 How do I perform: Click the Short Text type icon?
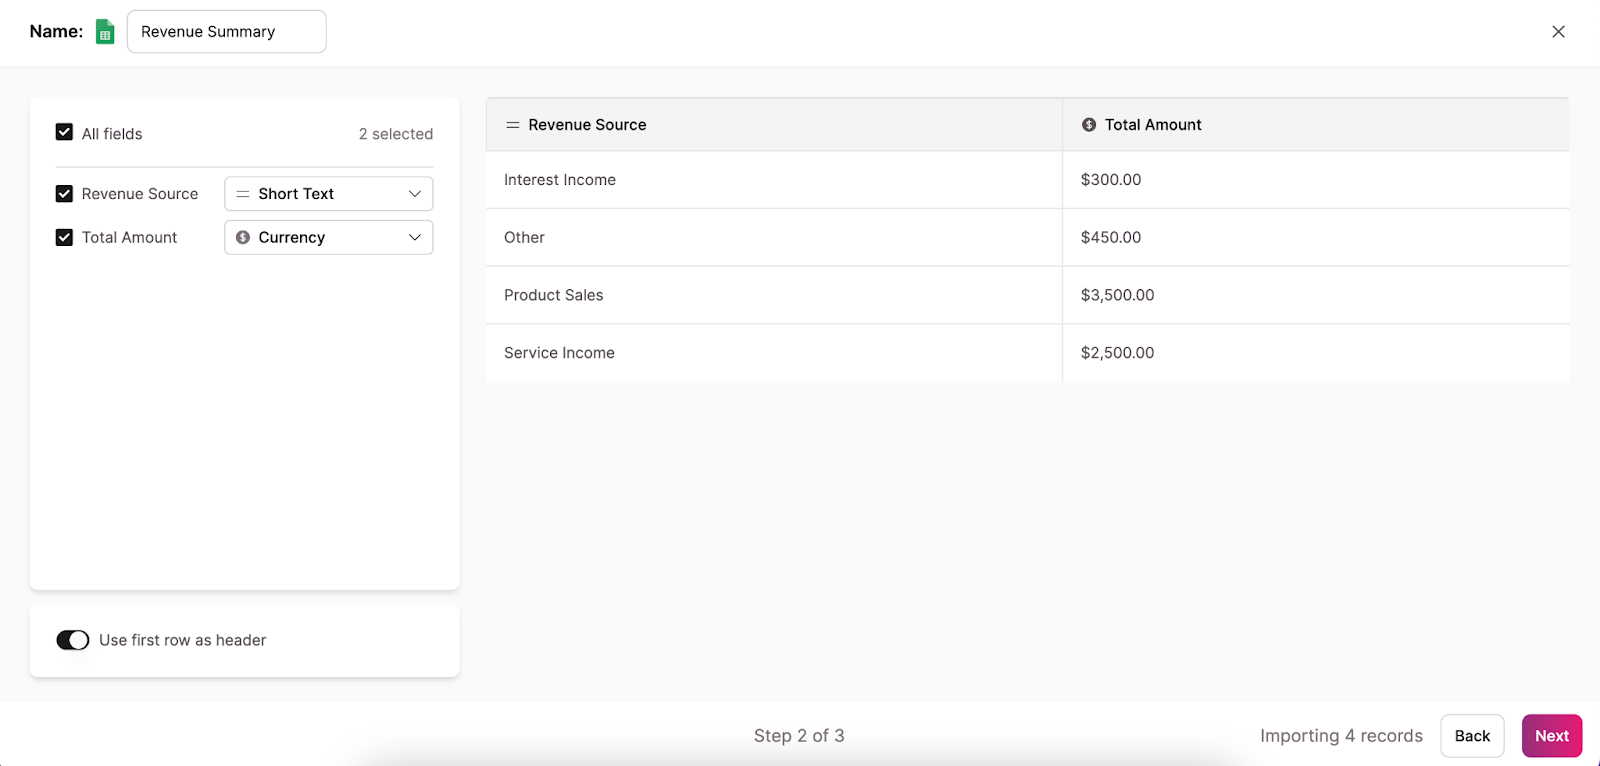tap(243, 194)
